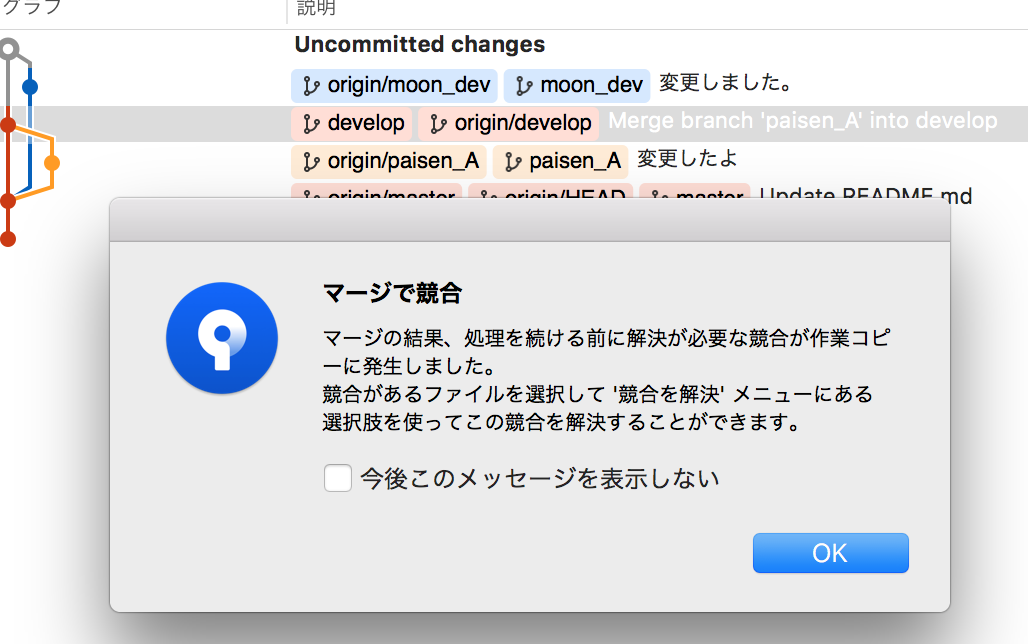
Task: Click the マージで競合 dialog heading
Action: pos(393,293)
